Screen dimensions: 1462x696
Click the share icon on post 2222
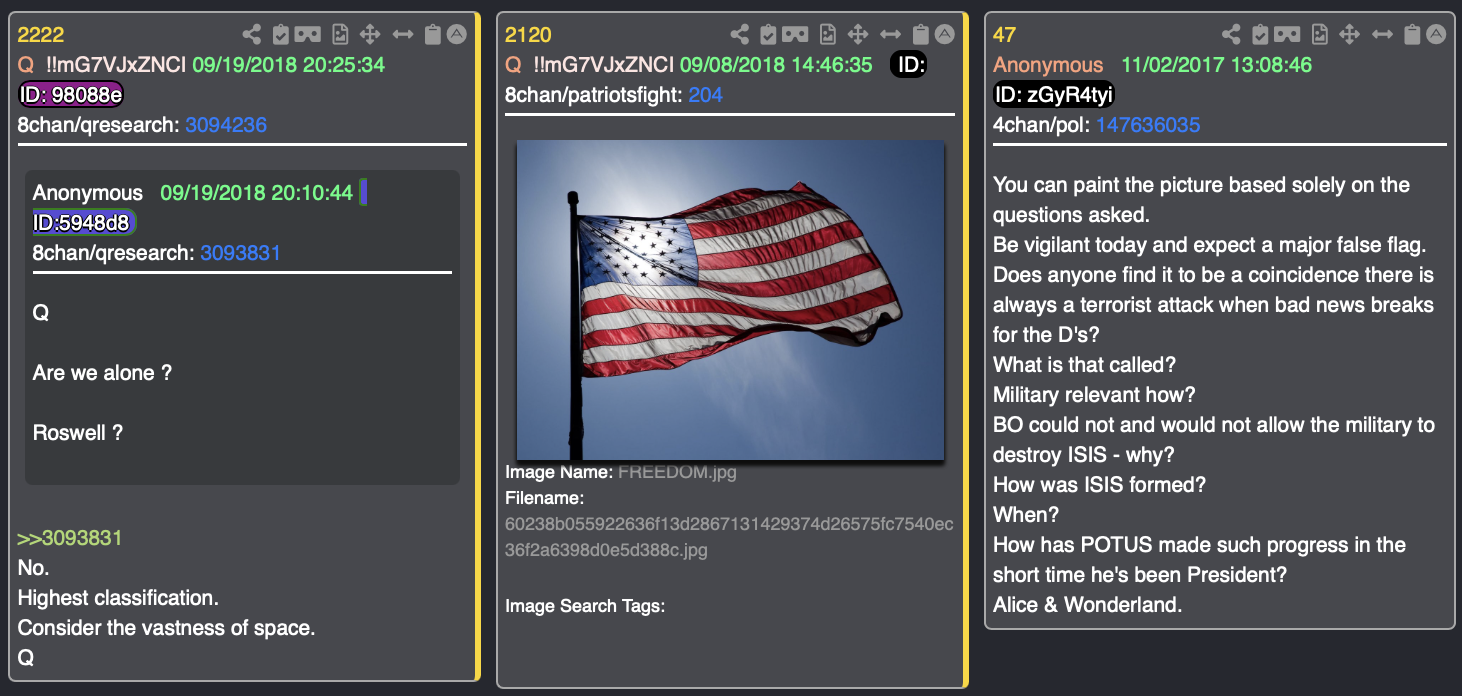[x=252, y=35]
